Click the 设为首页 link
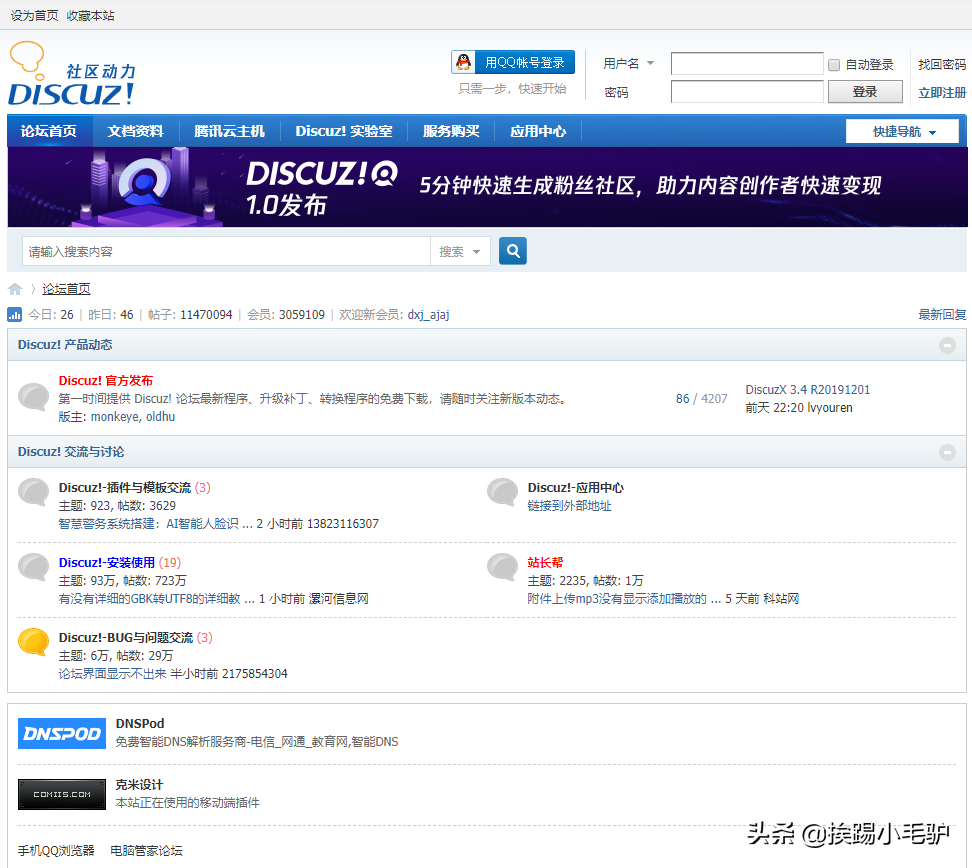This screenshot has height=868, width=972. tap(34, 16)
